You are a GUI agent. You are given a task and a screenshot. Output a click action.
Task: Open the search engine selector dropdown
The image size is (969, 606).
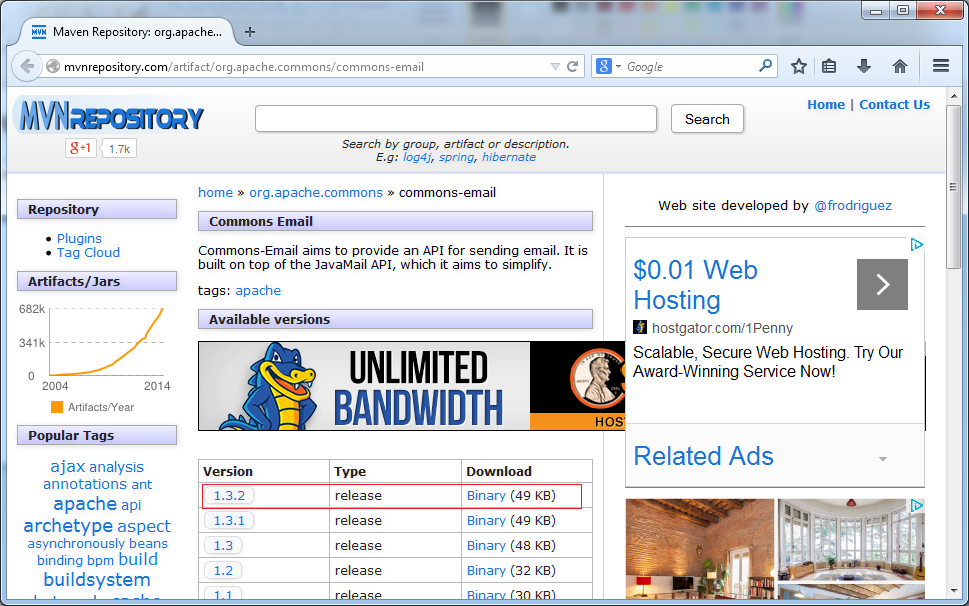tap(608, 66)
